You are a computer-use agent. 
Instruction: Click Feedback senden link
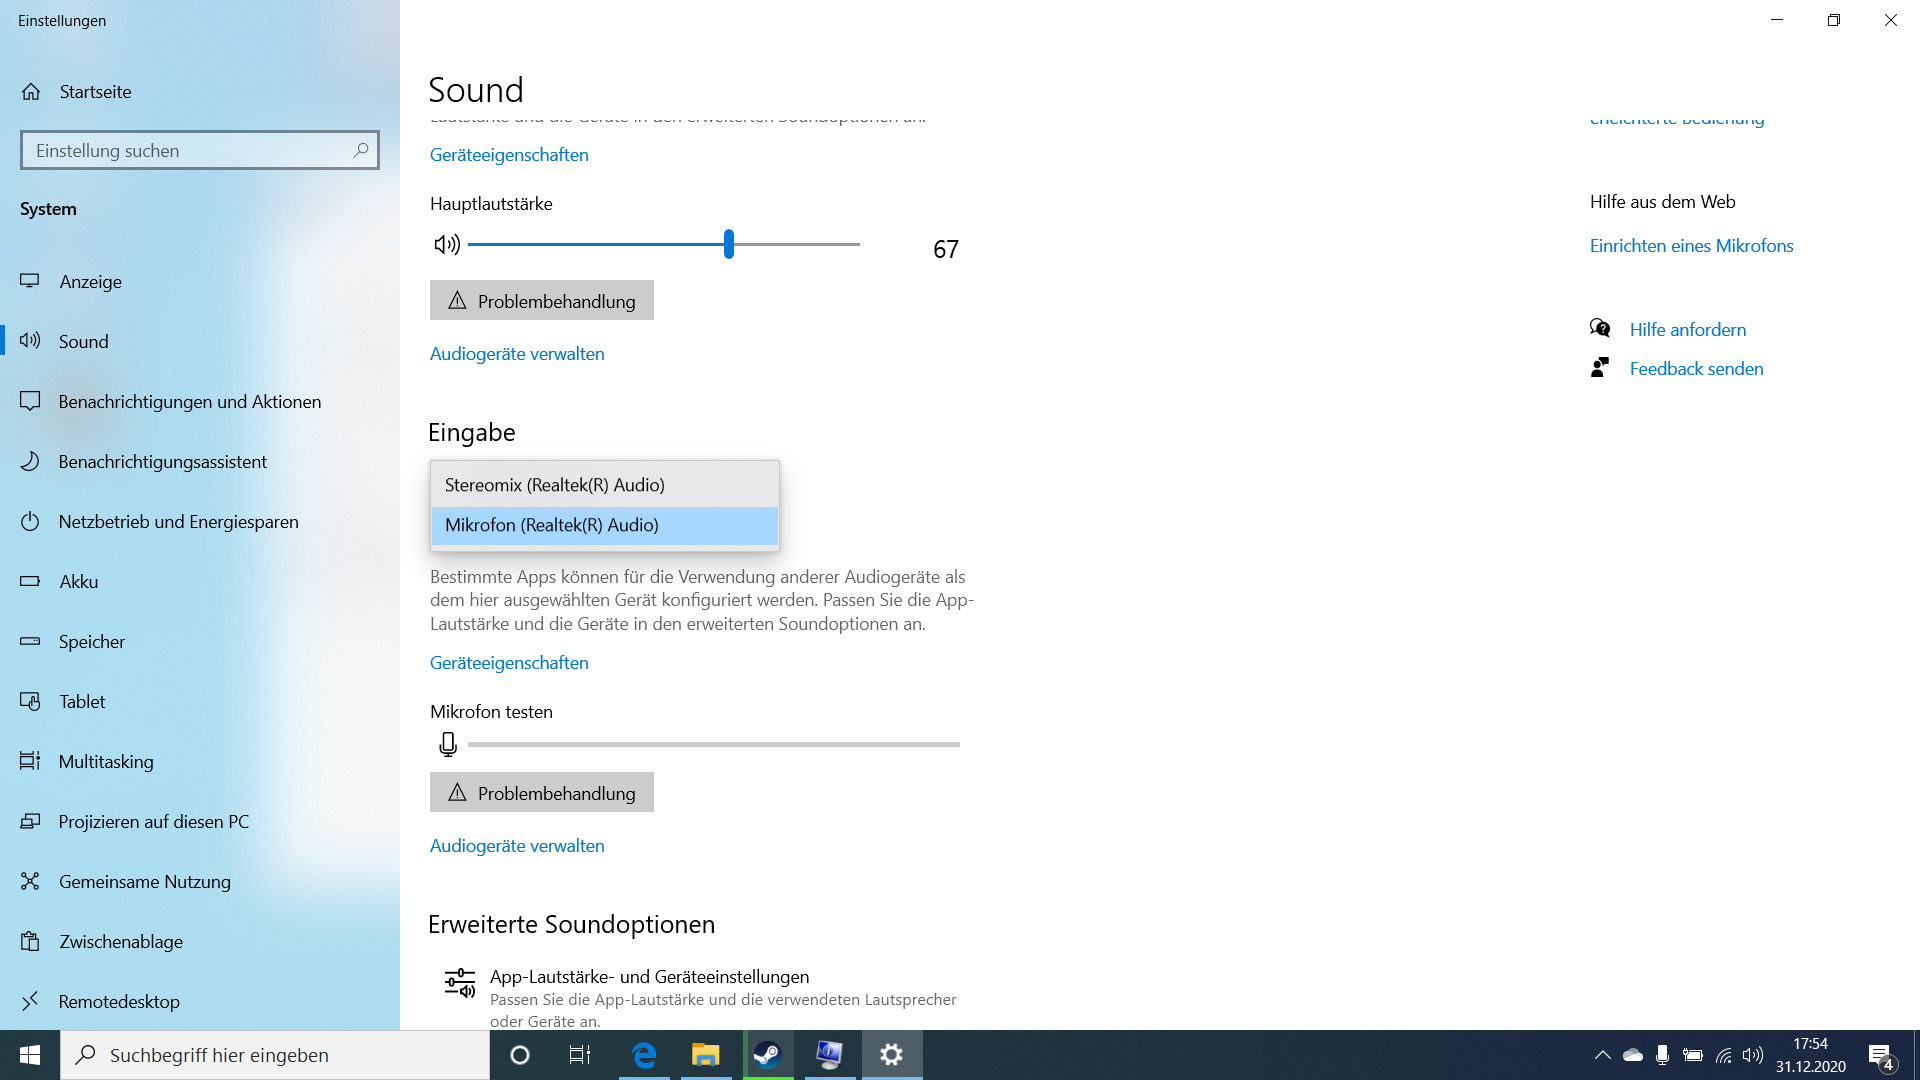coord(1697,369)
